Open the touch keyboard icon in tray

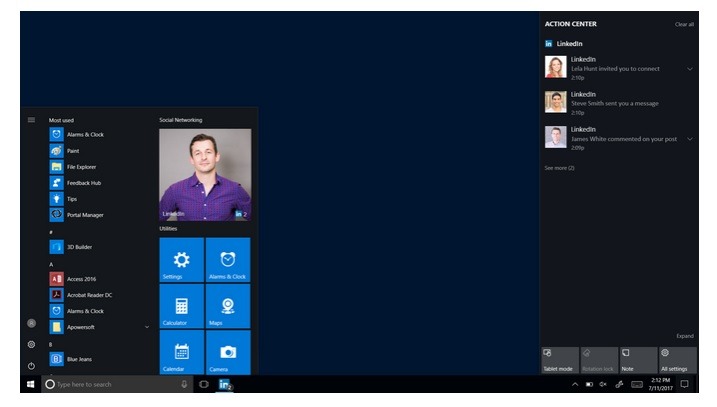tap(637, 385)
